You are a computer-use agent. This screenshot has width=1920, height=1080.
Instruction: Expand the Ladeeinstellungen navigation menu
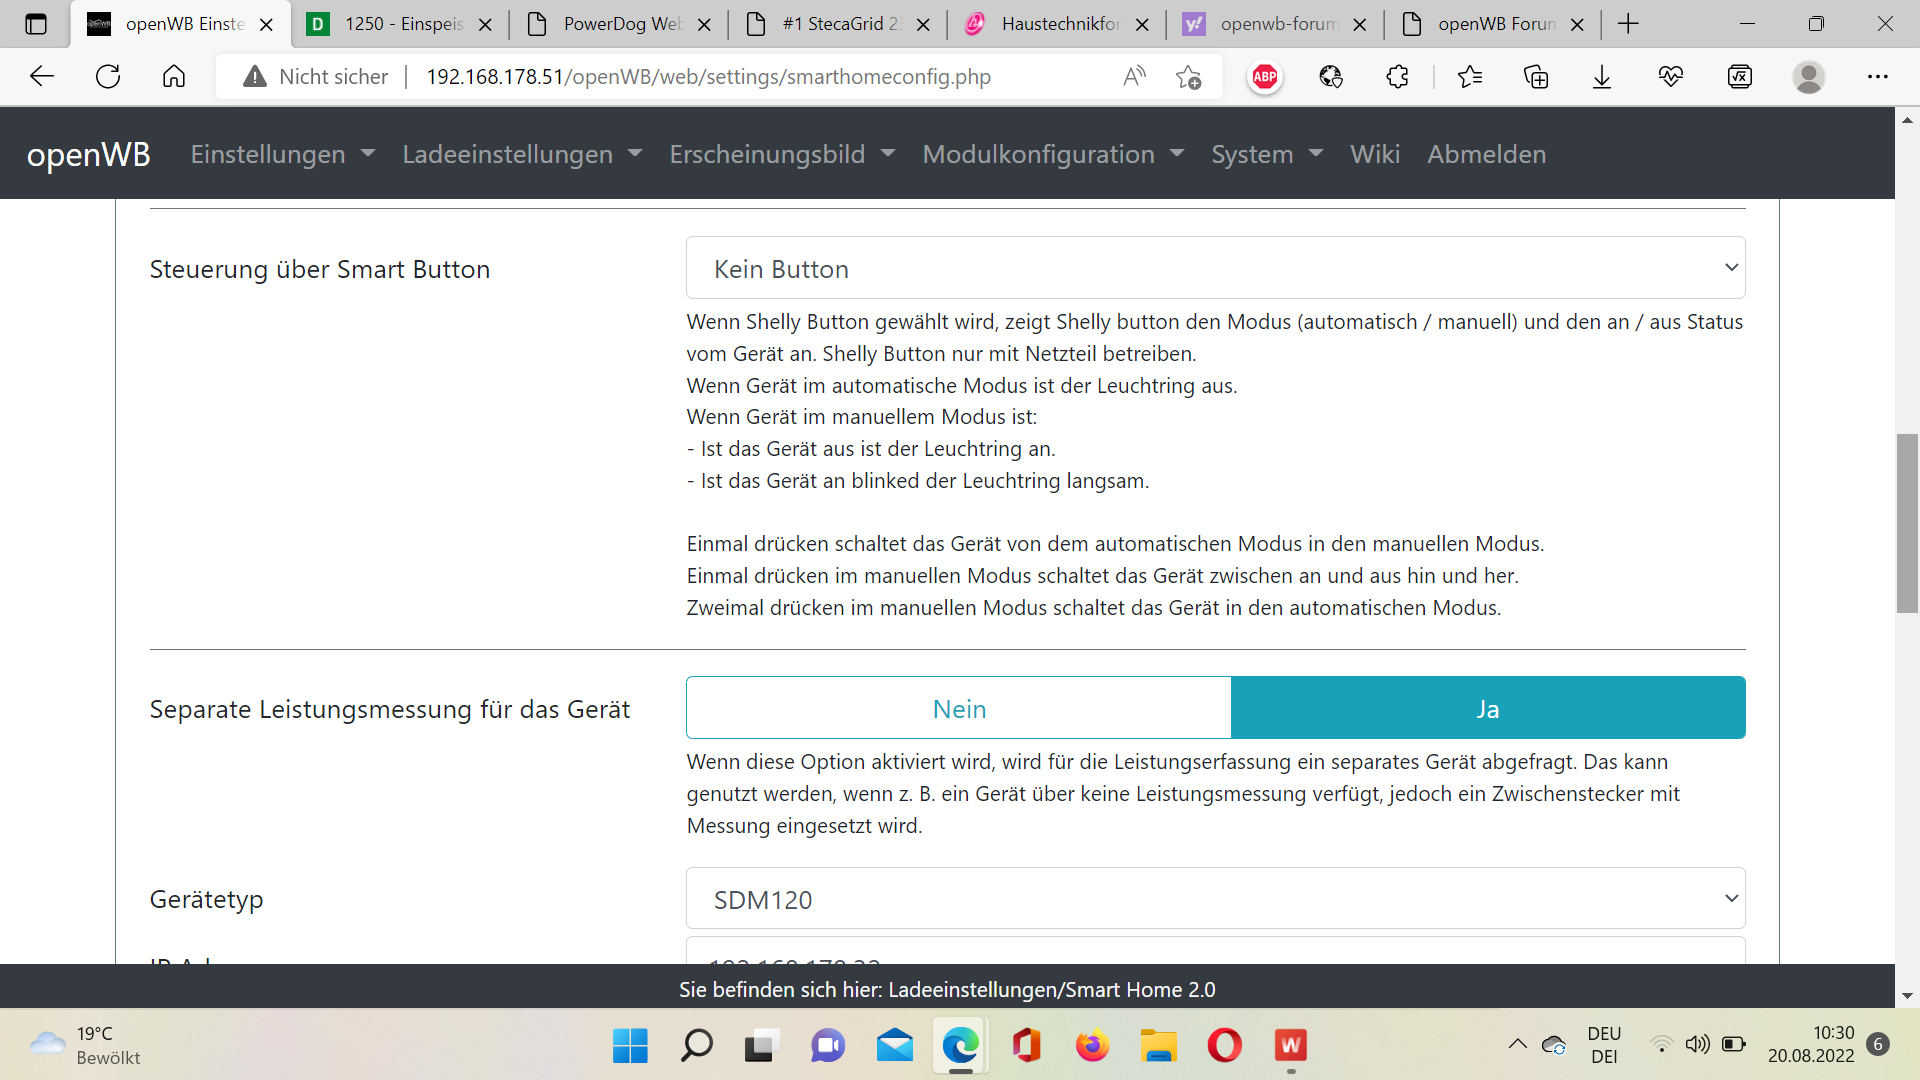click(x=521, y=154)
